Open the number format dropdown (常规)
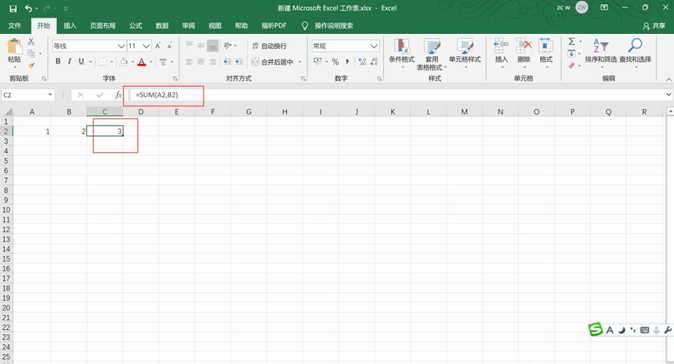 374,46
